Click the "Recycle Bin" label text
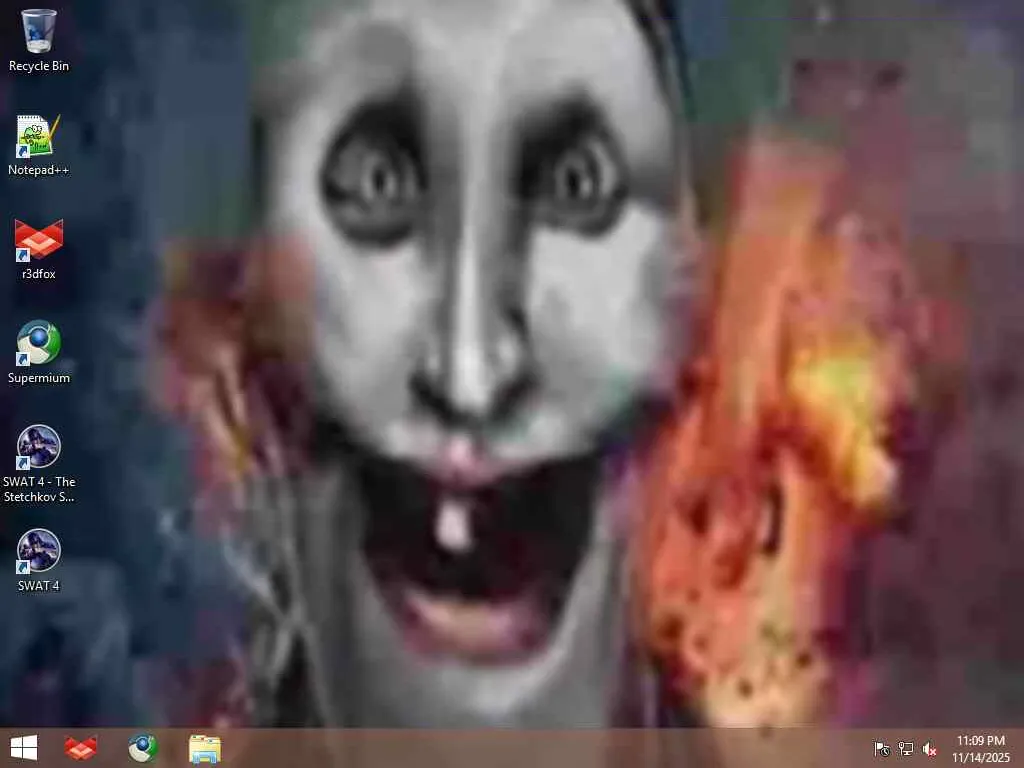 tap(39, 66)
